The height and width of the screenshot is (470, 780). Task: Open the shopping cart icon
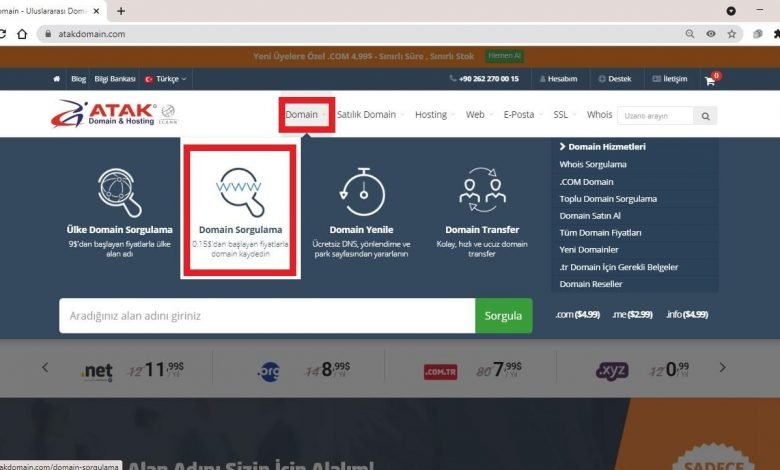(710, 80)
